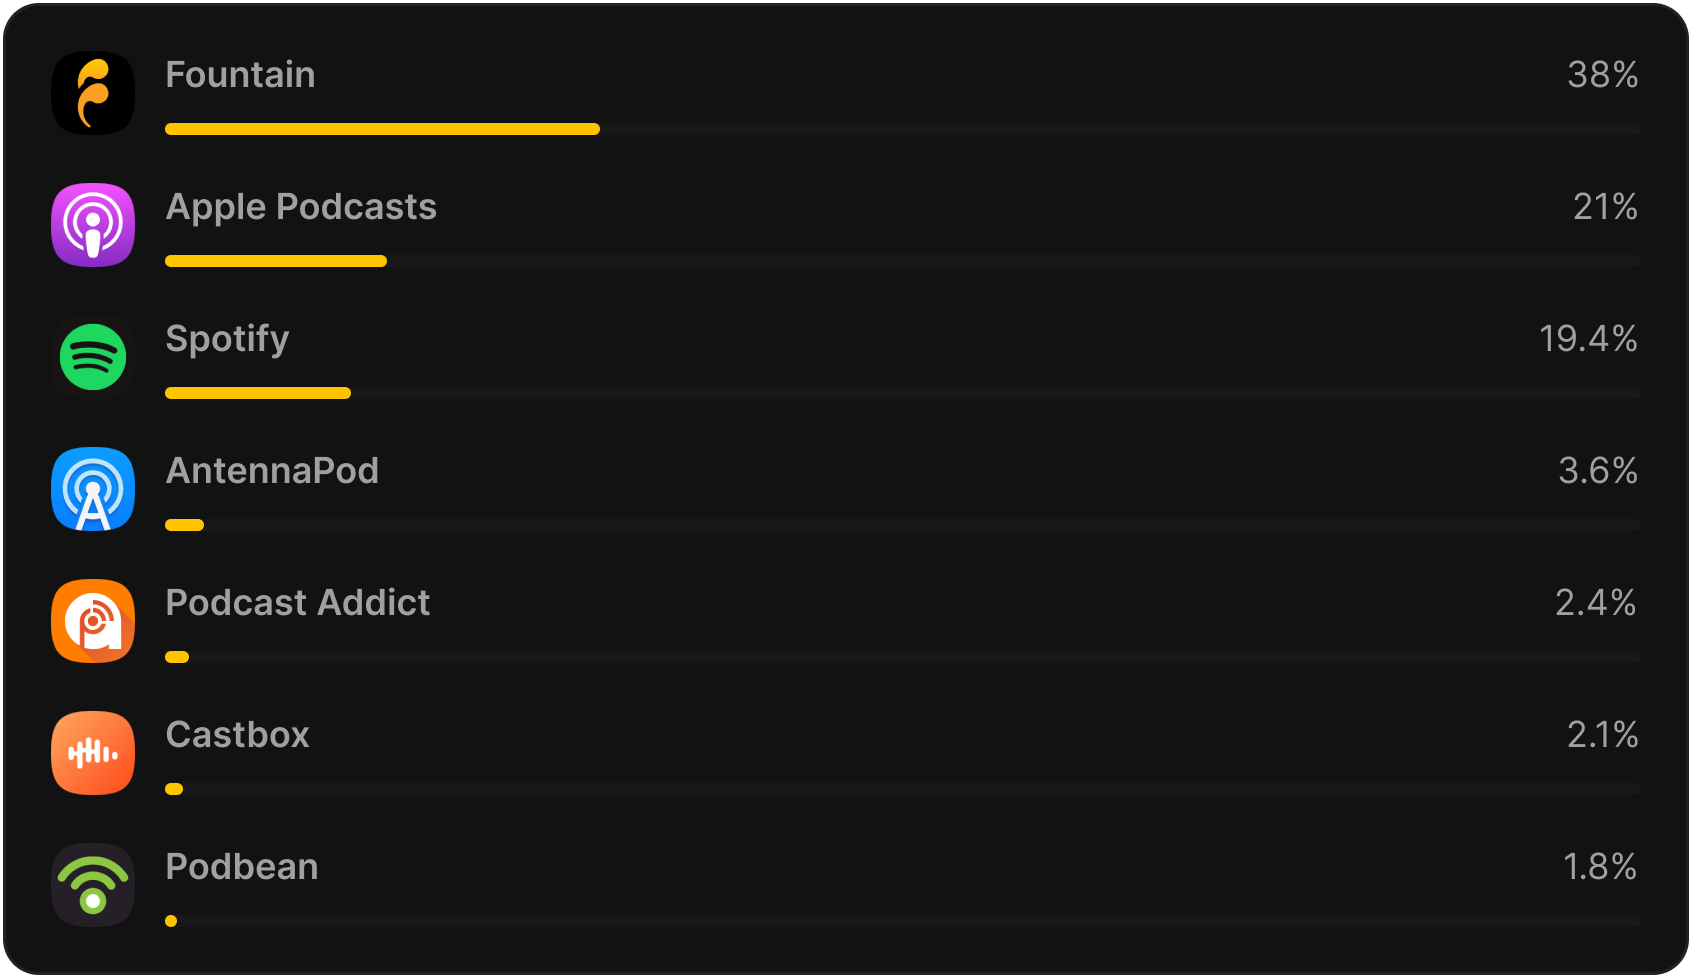Click the Podbean app icon

(x=93, y=885)
